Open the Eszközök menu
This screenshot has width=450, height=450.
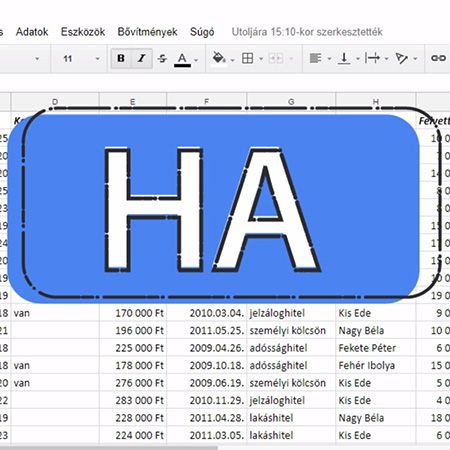click(83, 32)
